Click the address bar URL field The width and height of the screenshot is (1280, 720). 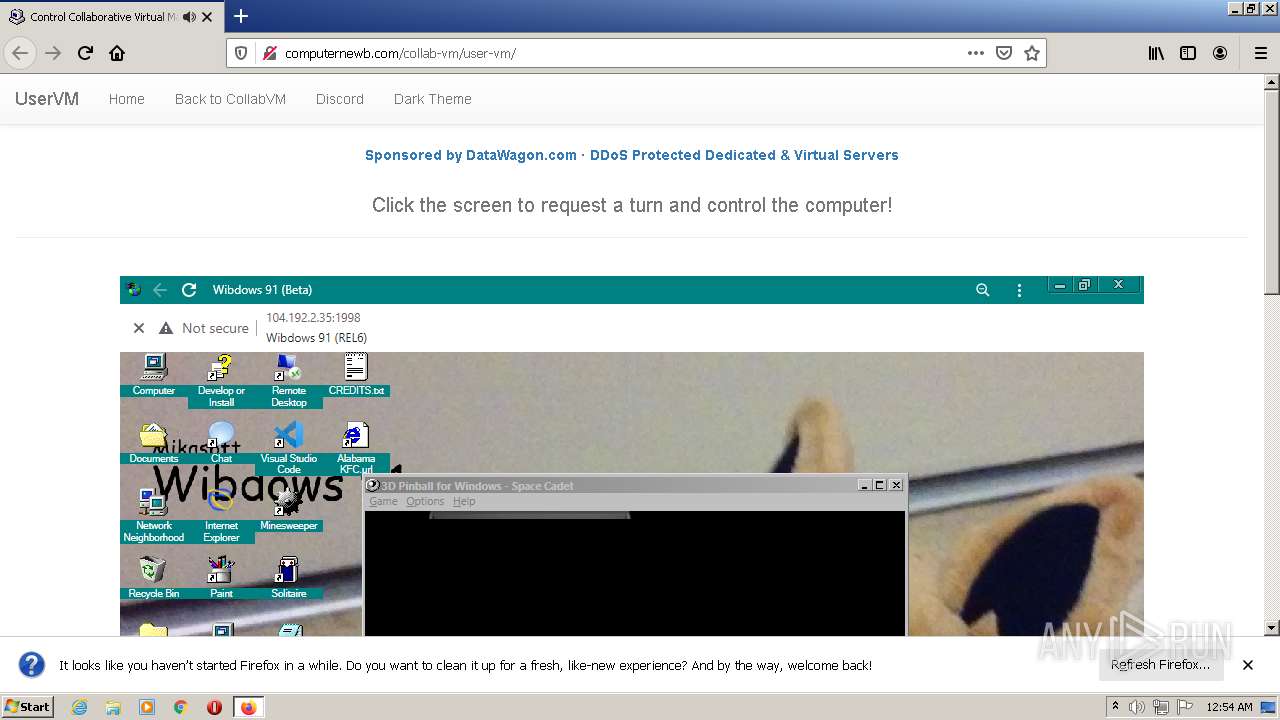[x=620, y=53]
